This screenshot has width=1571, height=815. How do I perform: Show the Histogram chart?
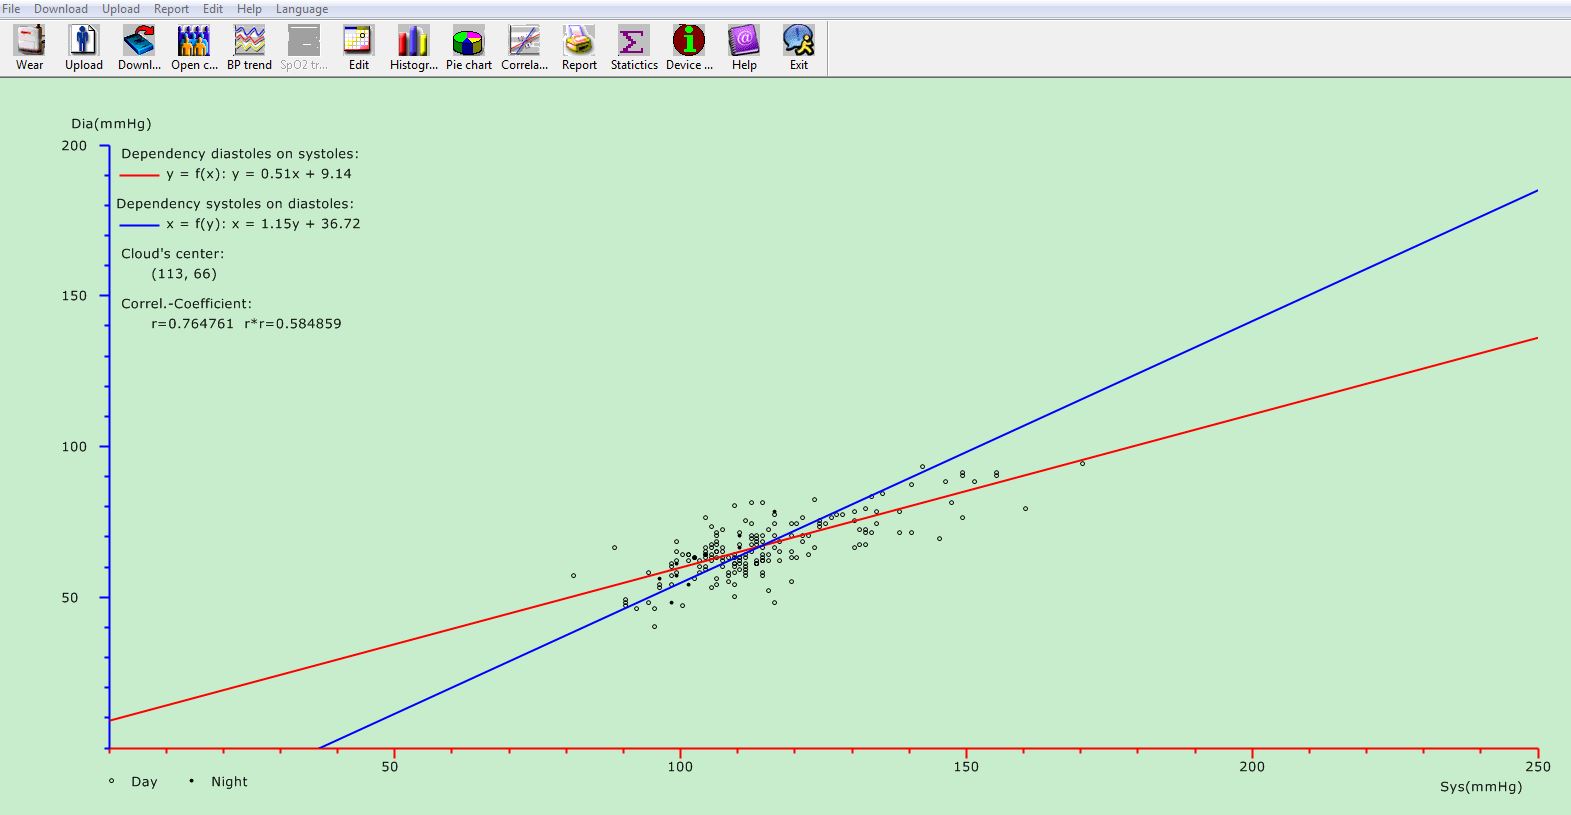pos(413,42)
